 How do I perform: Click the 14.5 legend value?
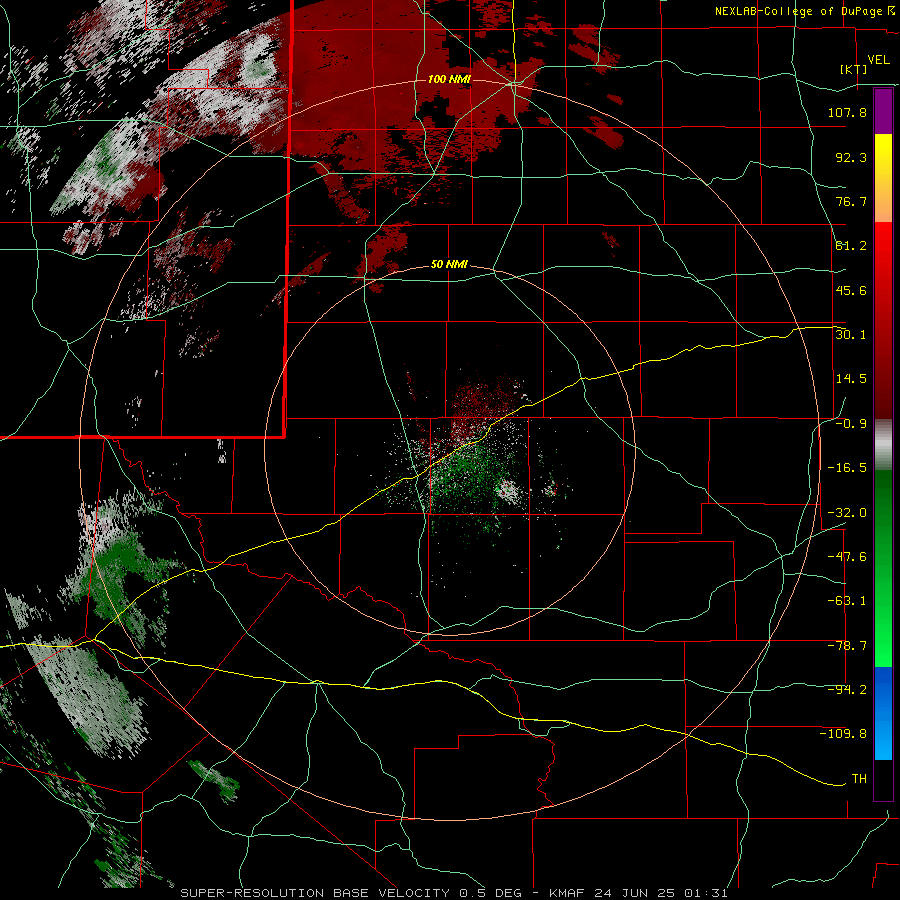click(851, 379)
